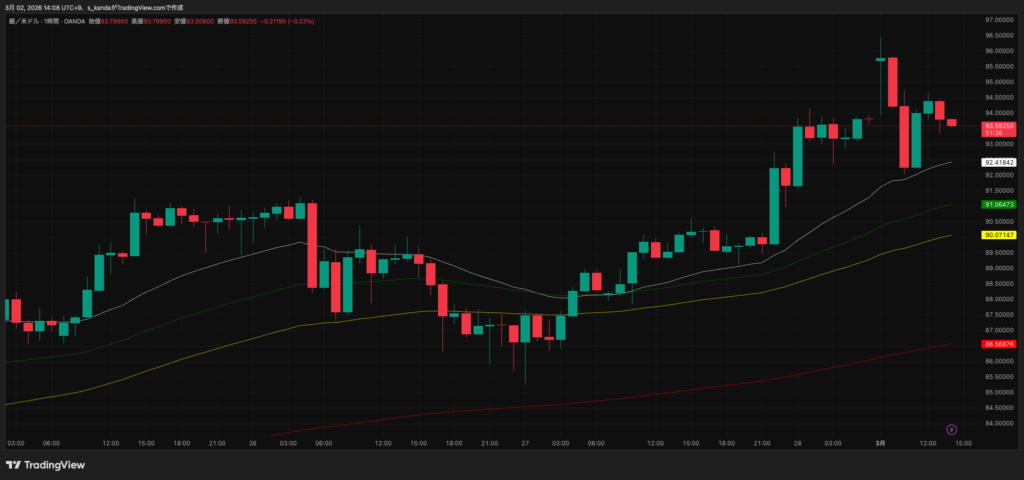
Task: Select the 27 date marker on time axis
Action: (x=523, y=442)
